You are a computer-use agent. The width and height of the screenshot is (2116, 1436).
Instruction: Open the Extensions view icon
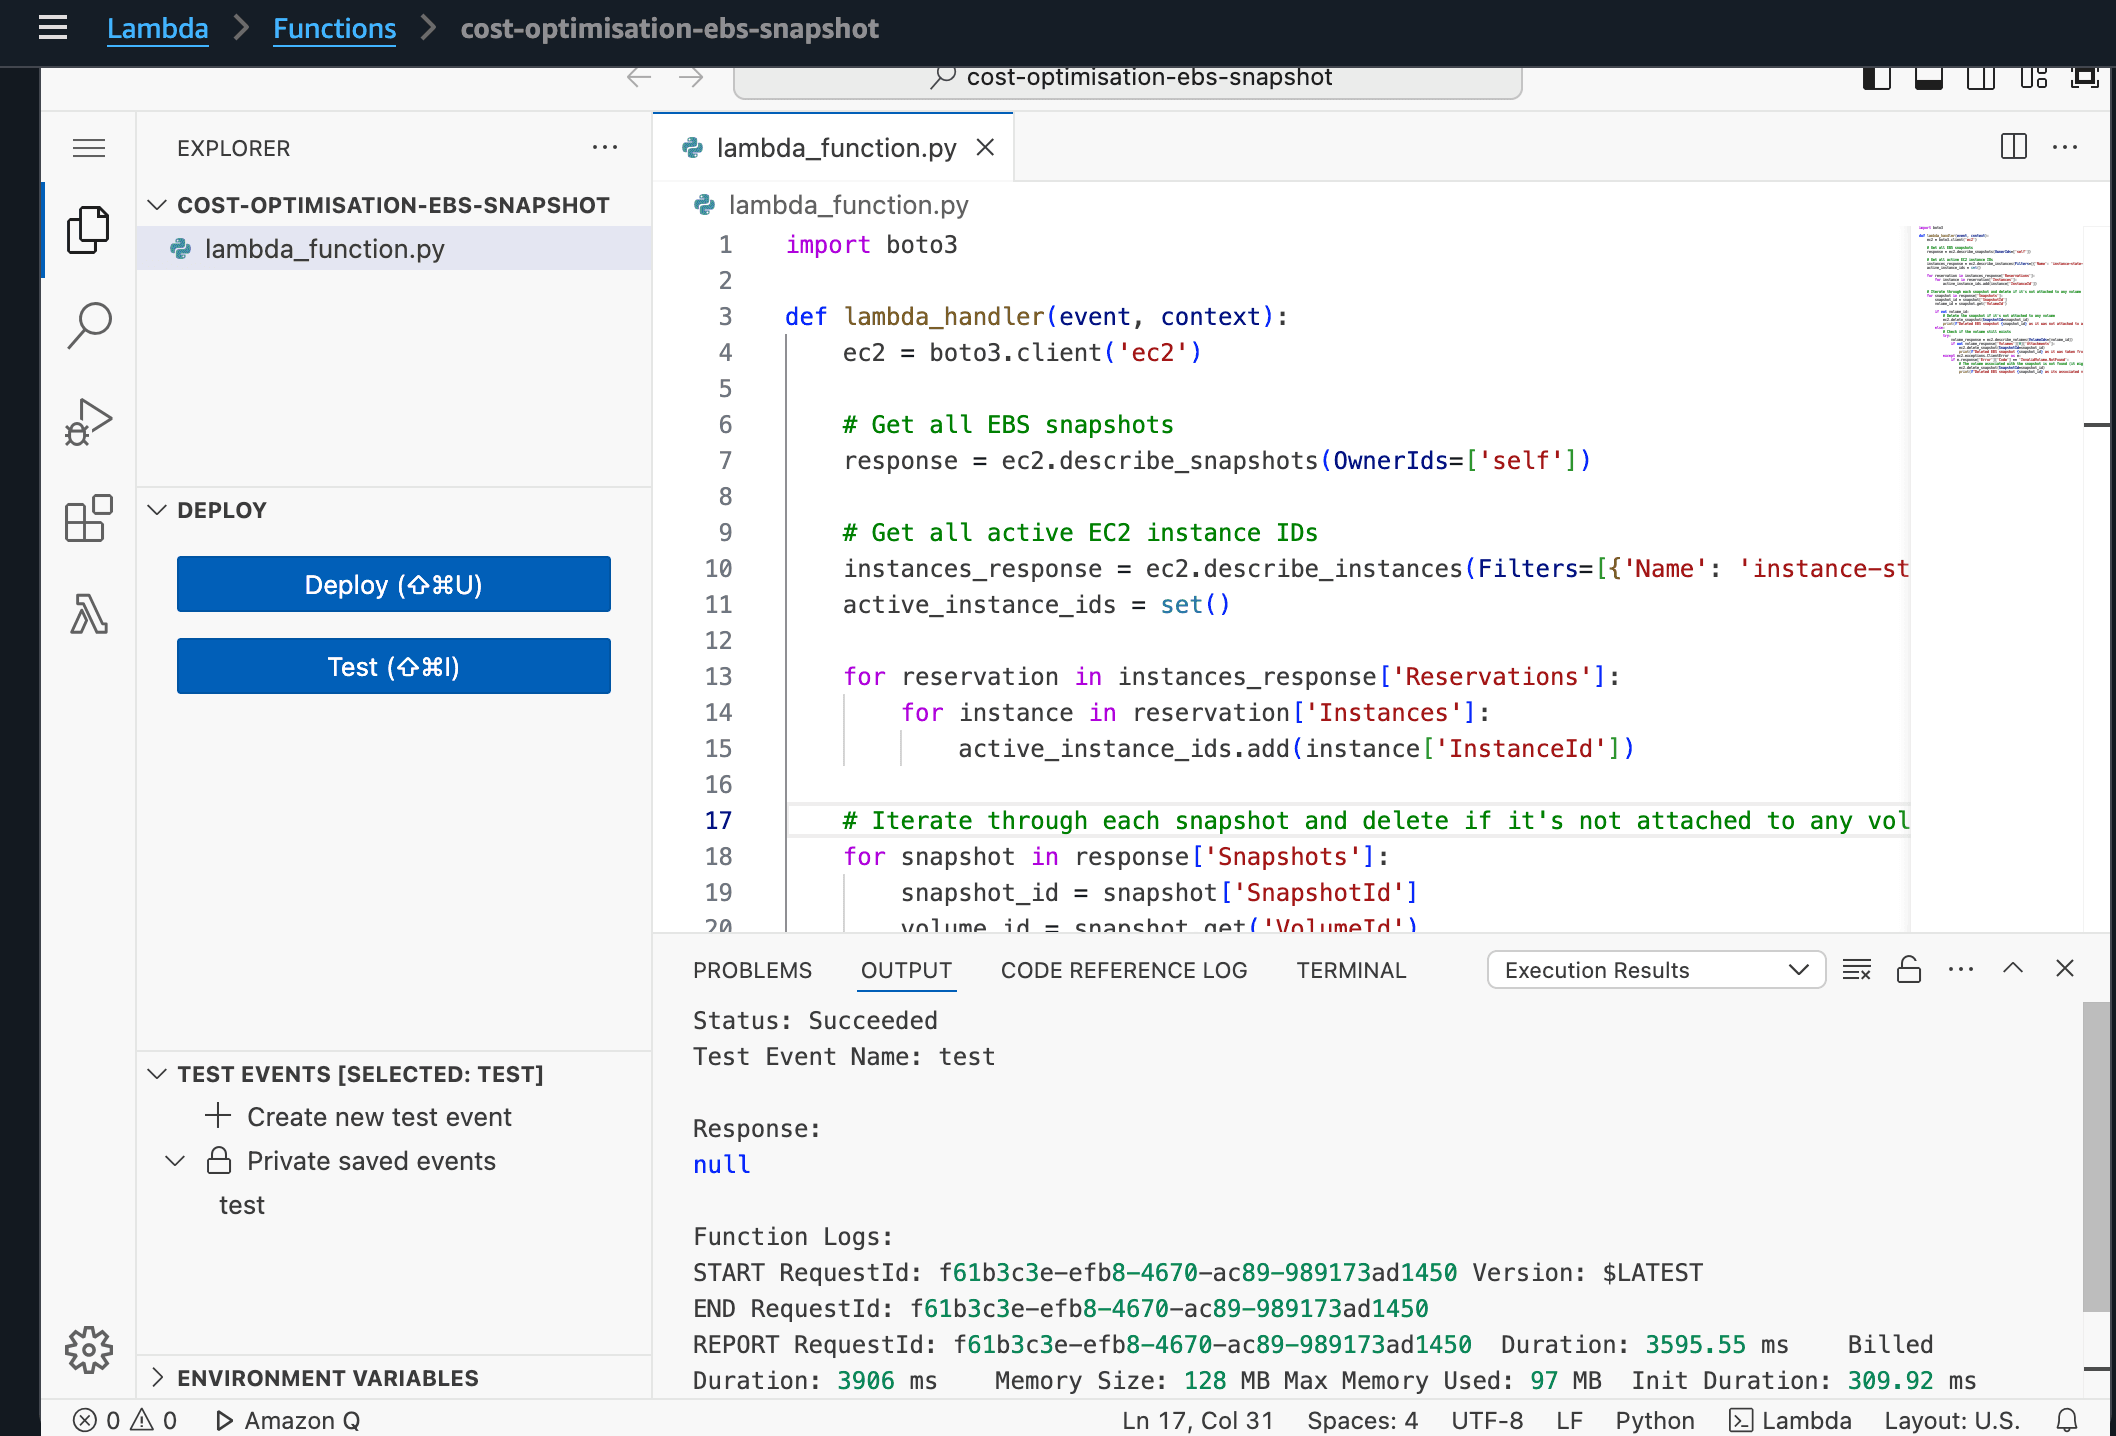point(89,518)
